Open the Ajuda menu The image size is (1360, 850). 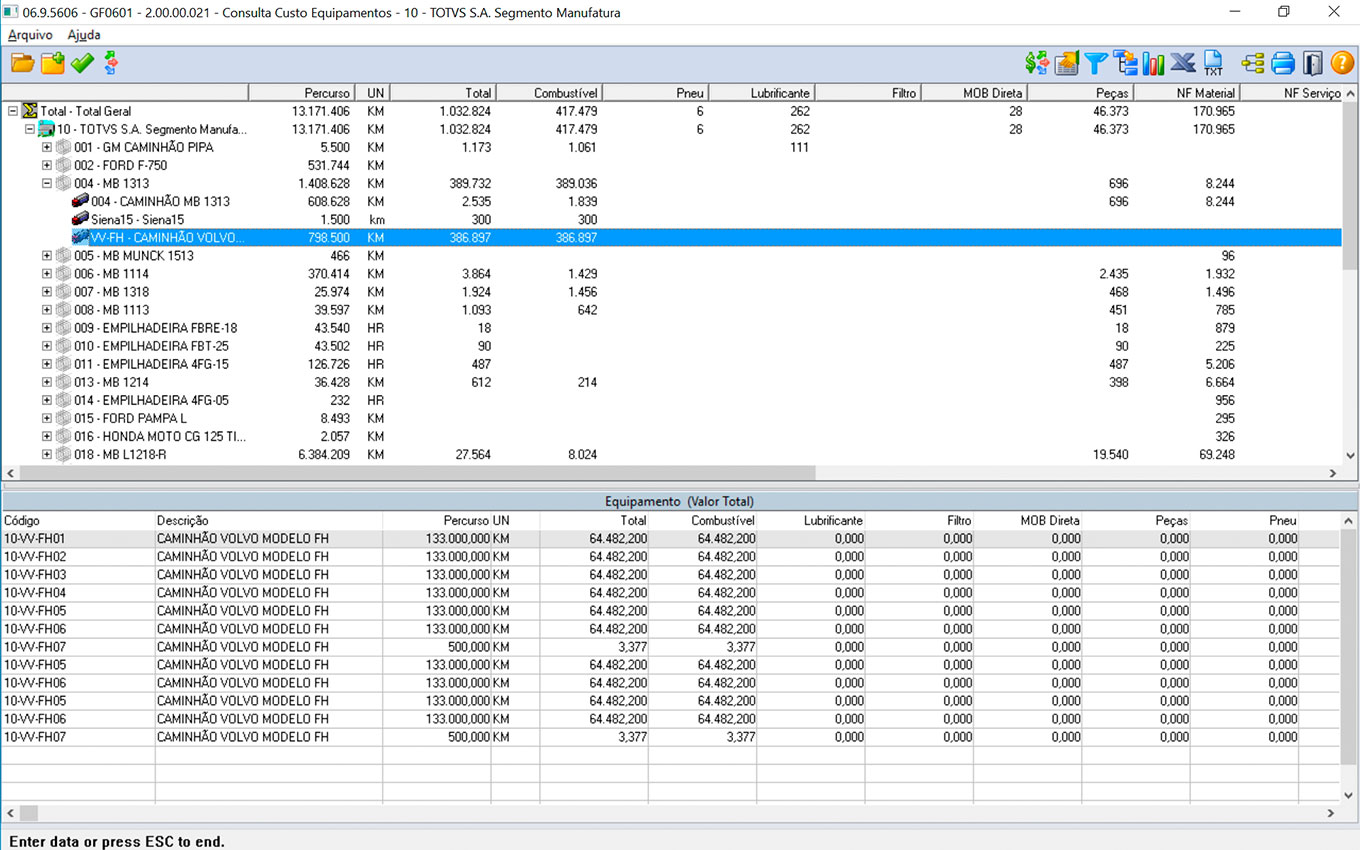84,35
